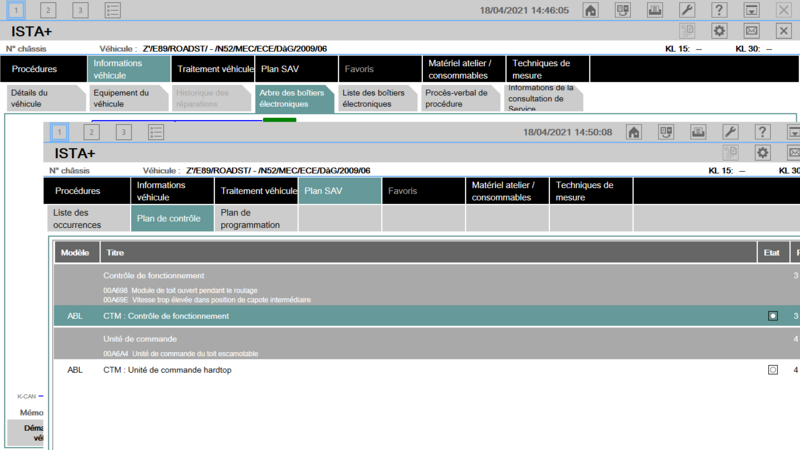Viewport: 800px width, 450px height.
Task: Open Favoris in front window
Action: tap(423, 191)
